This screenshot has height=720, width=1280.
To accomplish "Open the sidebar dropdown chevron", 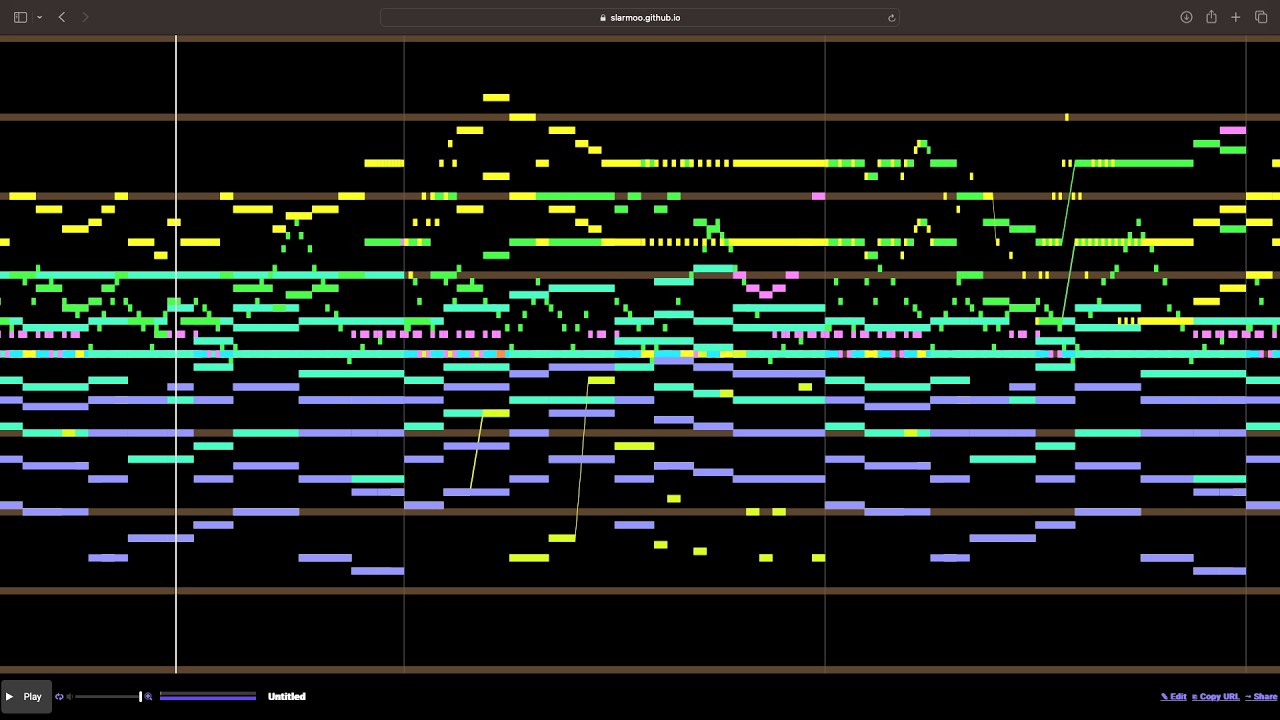I will tap(39, 17).
